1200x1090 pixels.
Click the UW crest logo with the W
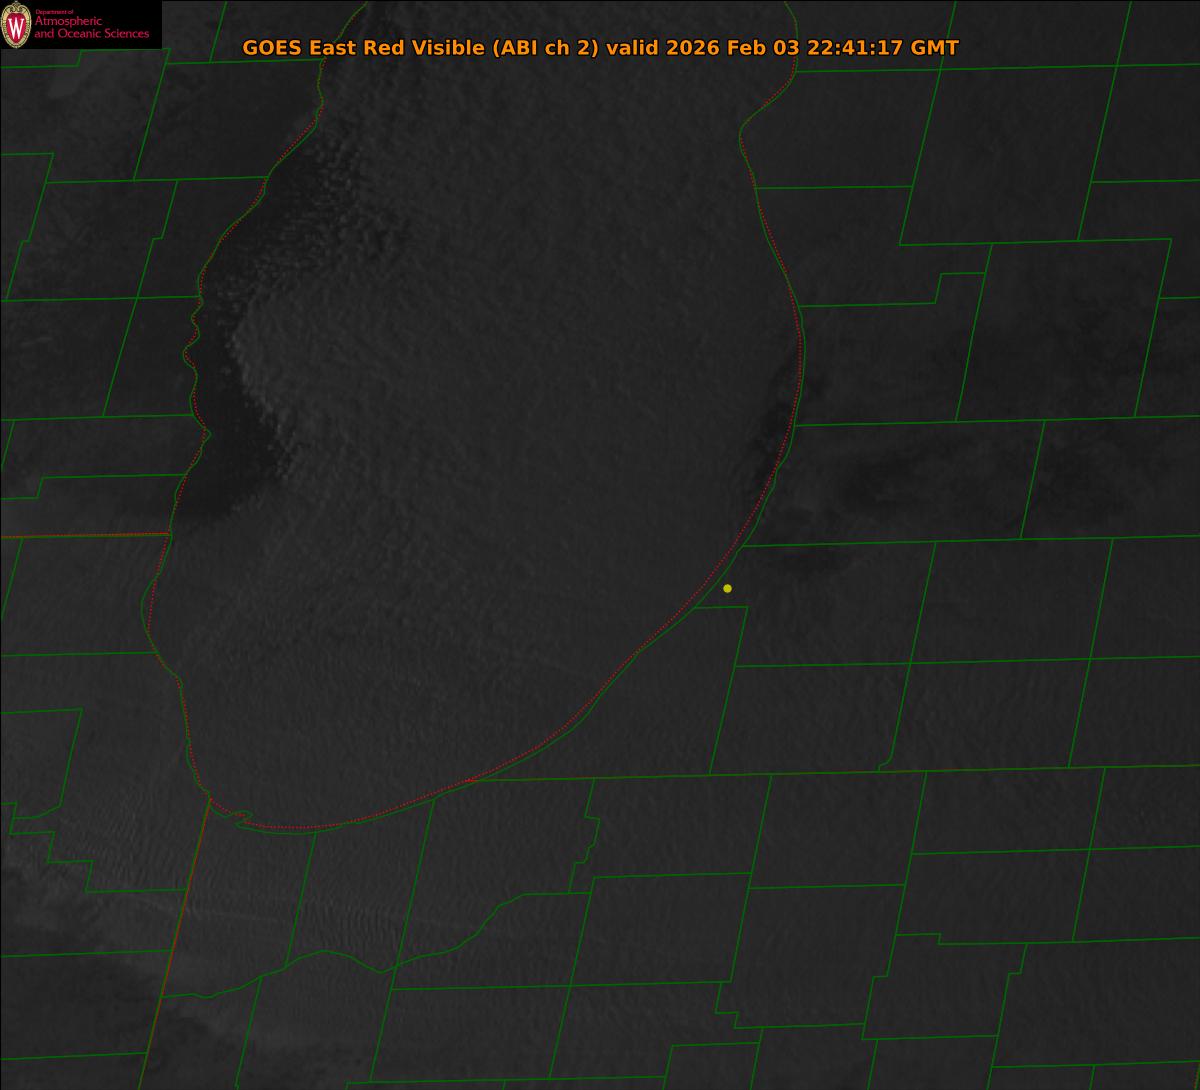16,25
